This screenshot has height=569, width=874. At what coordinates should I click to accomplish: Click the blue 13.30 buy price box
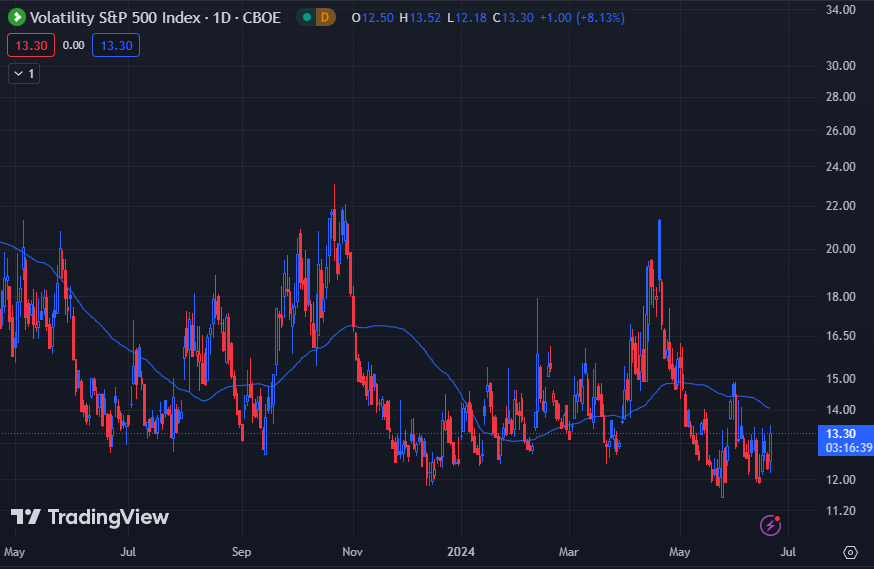116,46
